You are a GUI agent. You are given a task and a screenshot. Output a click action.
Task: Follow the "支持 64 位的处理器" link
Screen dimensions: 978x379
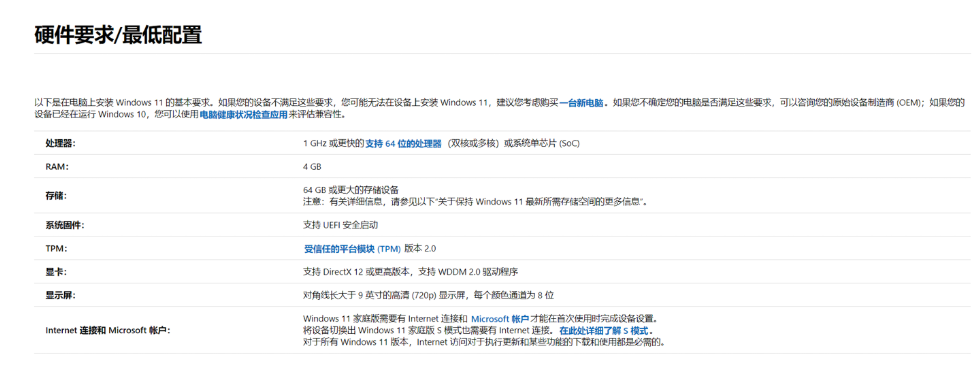[x=403, y=143]
